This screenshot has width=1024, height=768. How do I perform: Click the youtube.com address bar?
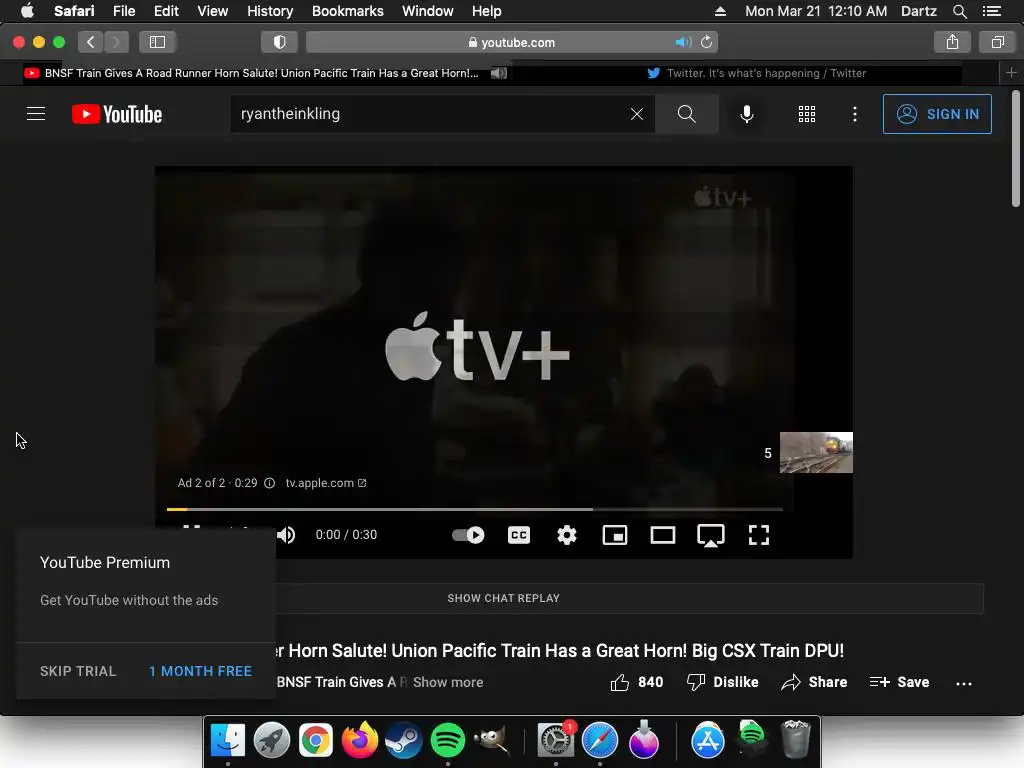click(512, 42)
